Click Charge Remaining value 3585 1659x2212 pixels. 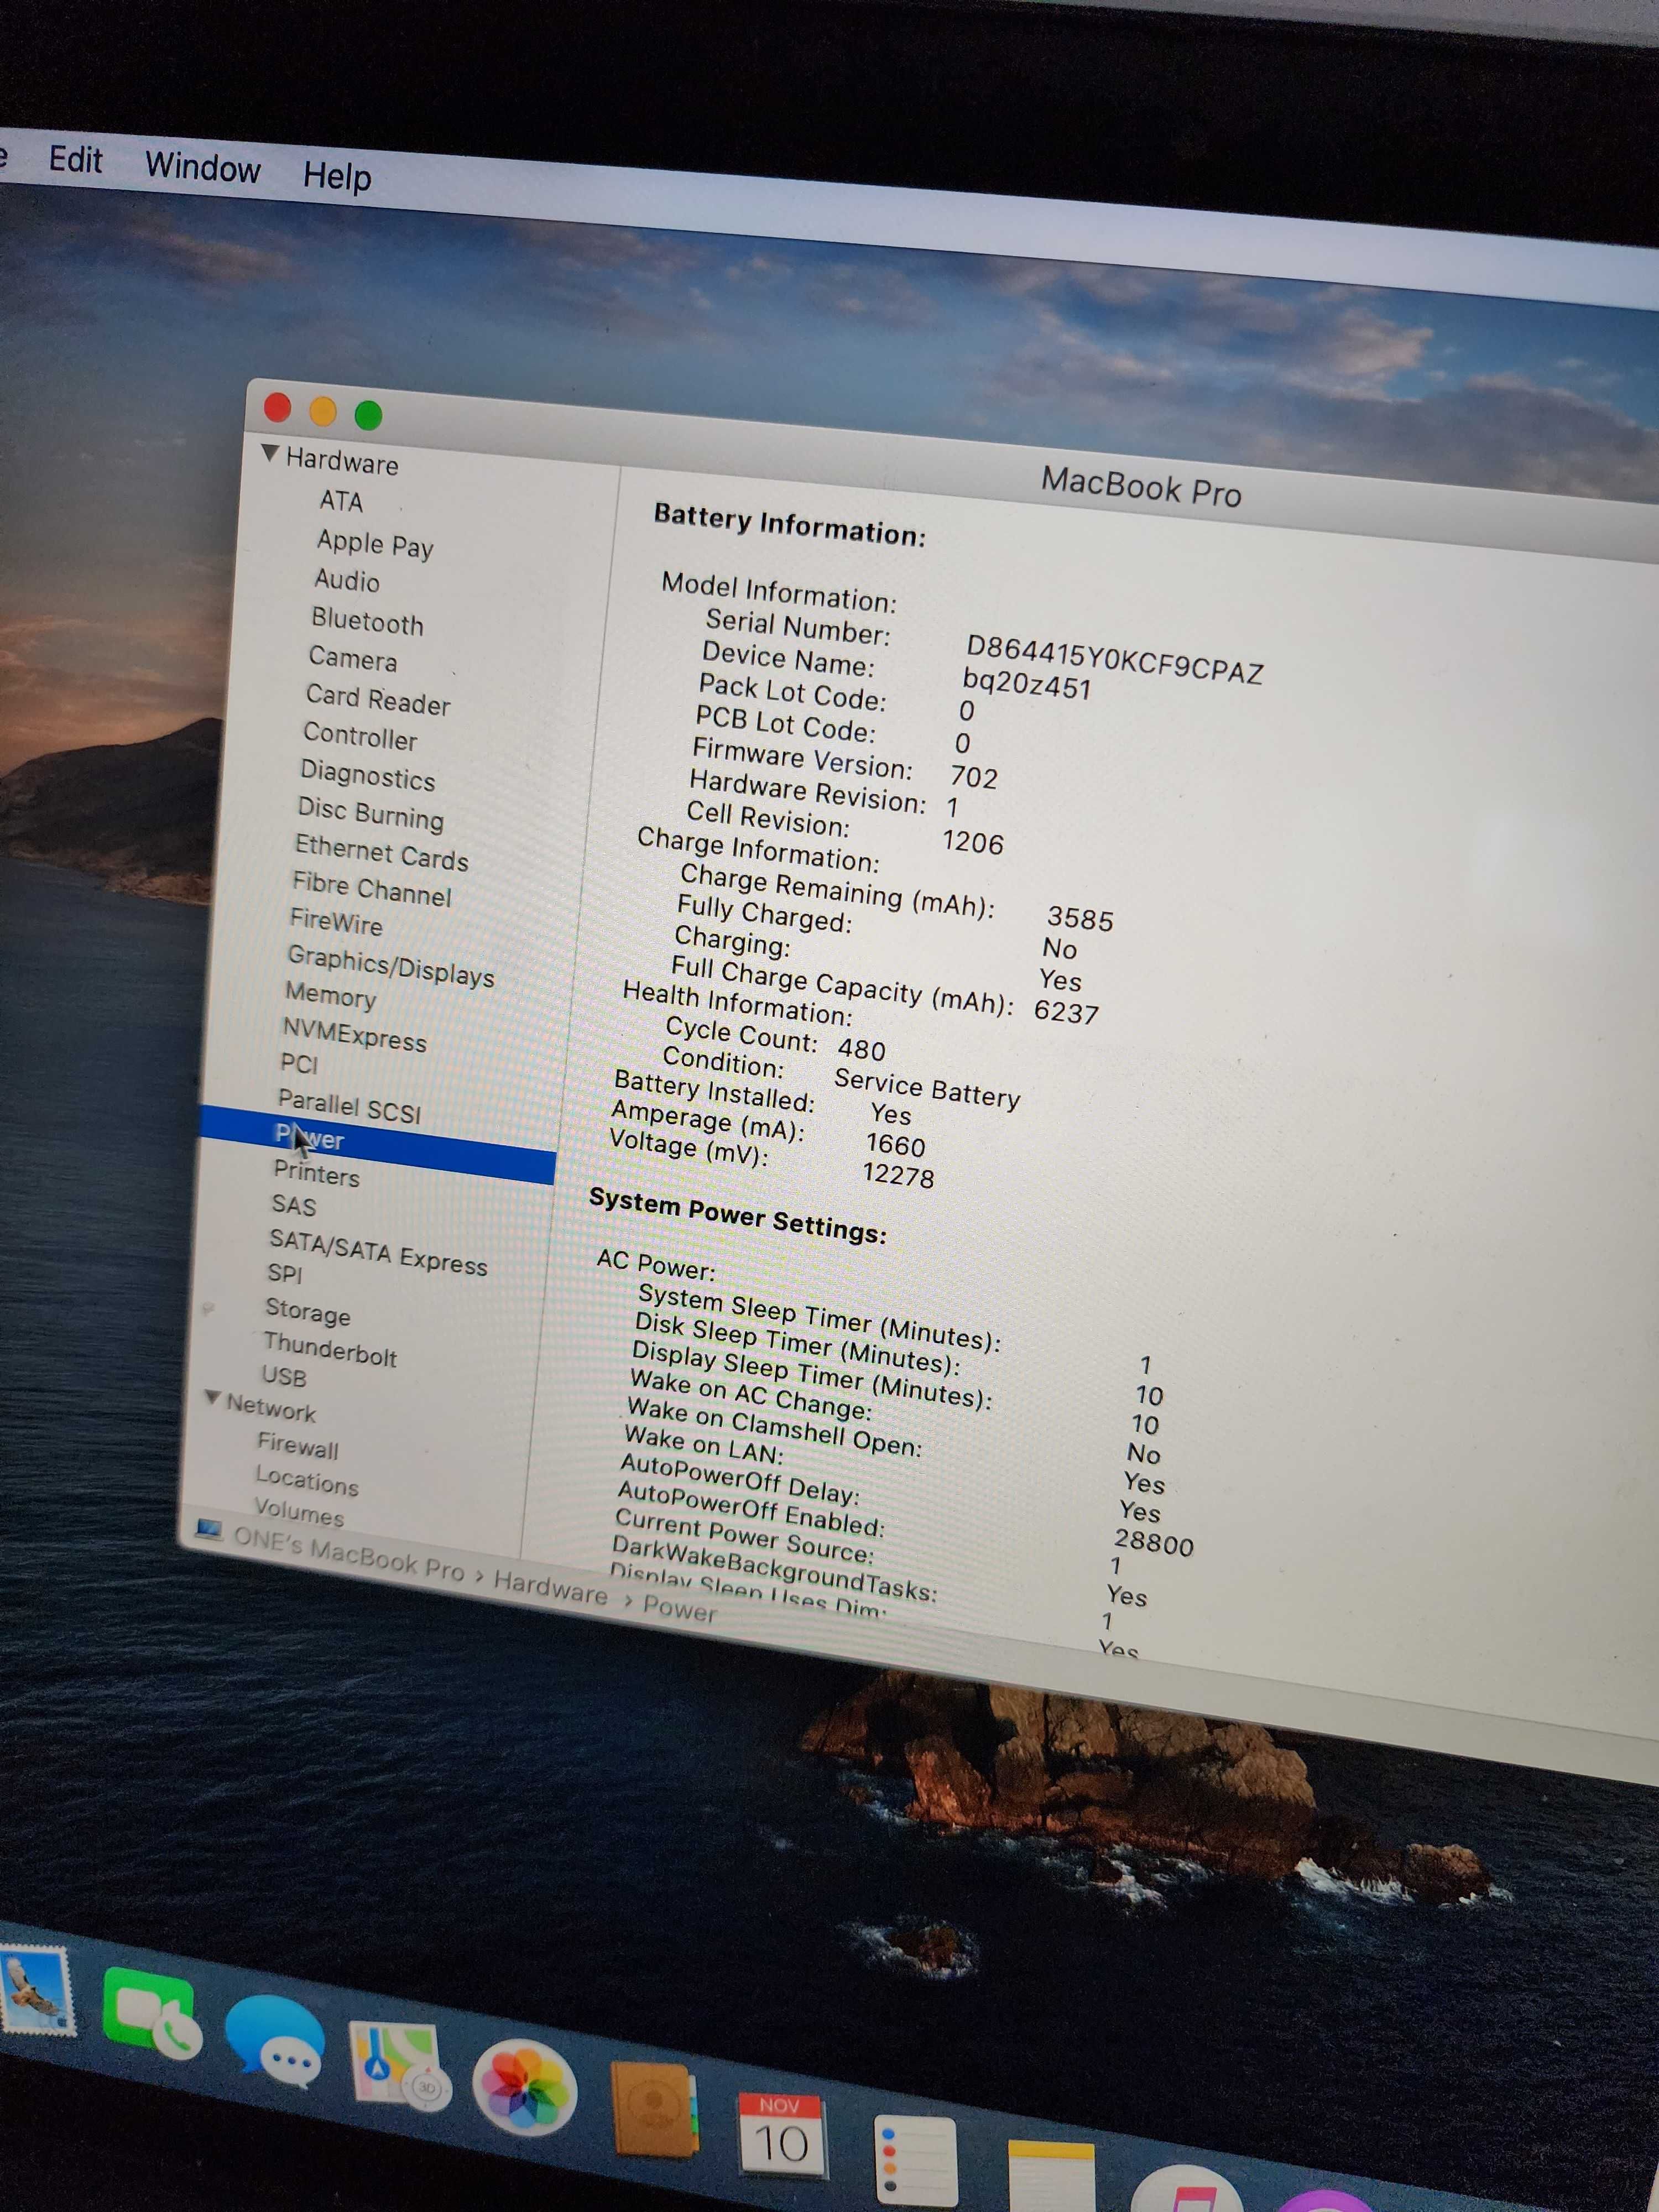[1080, 919]
